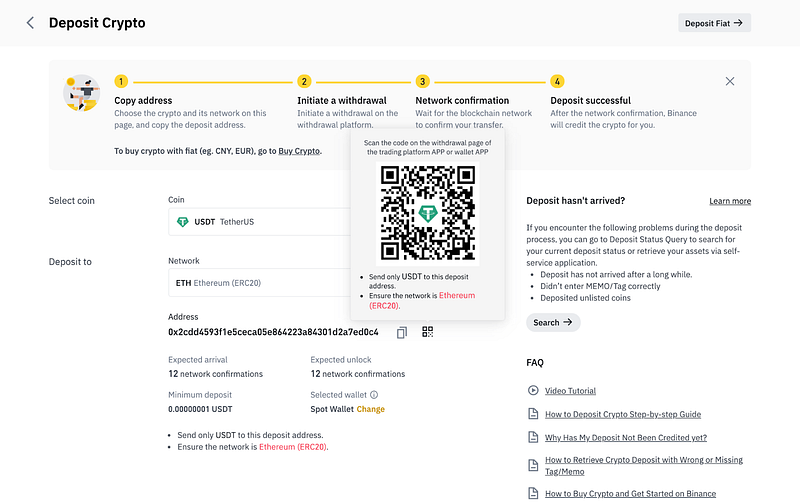This screenshot has width=800, height=504.
Task: Click the Tether logo in coin field
Action: point(183,222)
